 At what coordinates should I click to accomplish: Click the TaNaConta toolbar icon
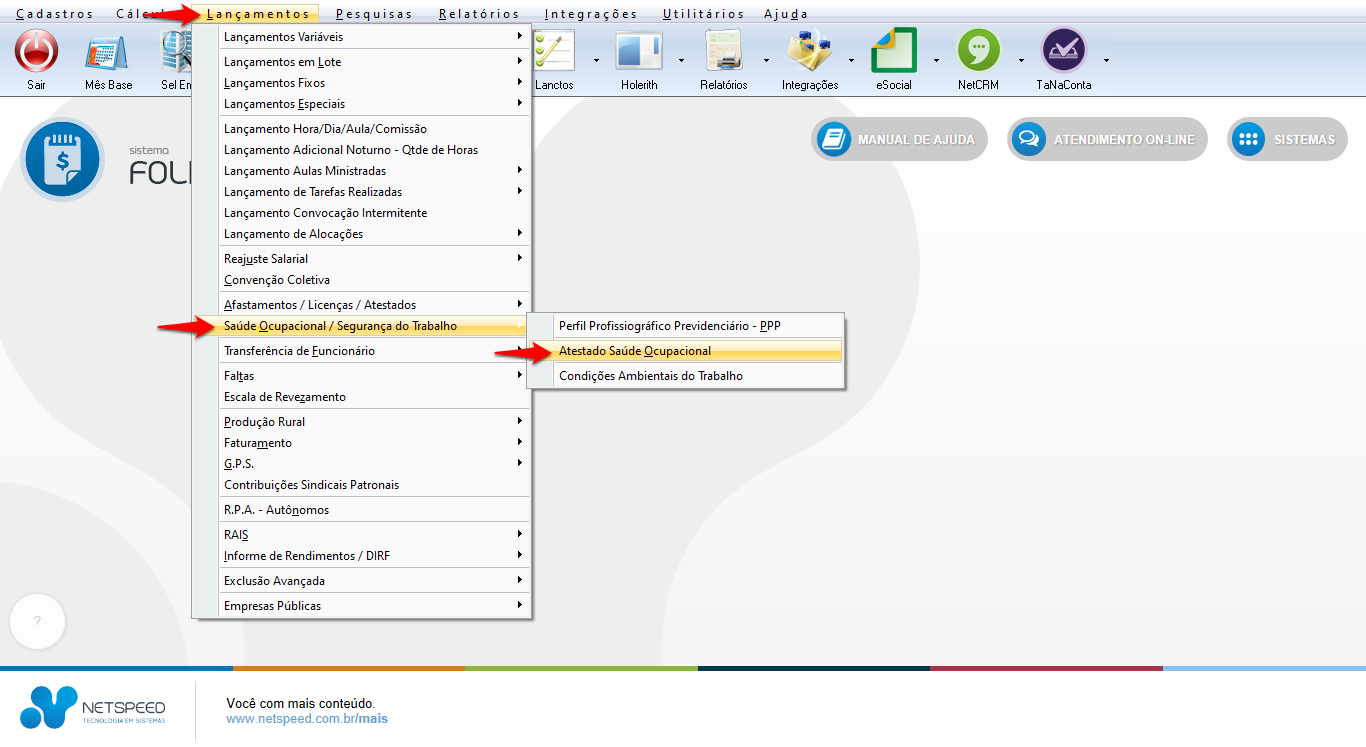(x=1063, y=51)
